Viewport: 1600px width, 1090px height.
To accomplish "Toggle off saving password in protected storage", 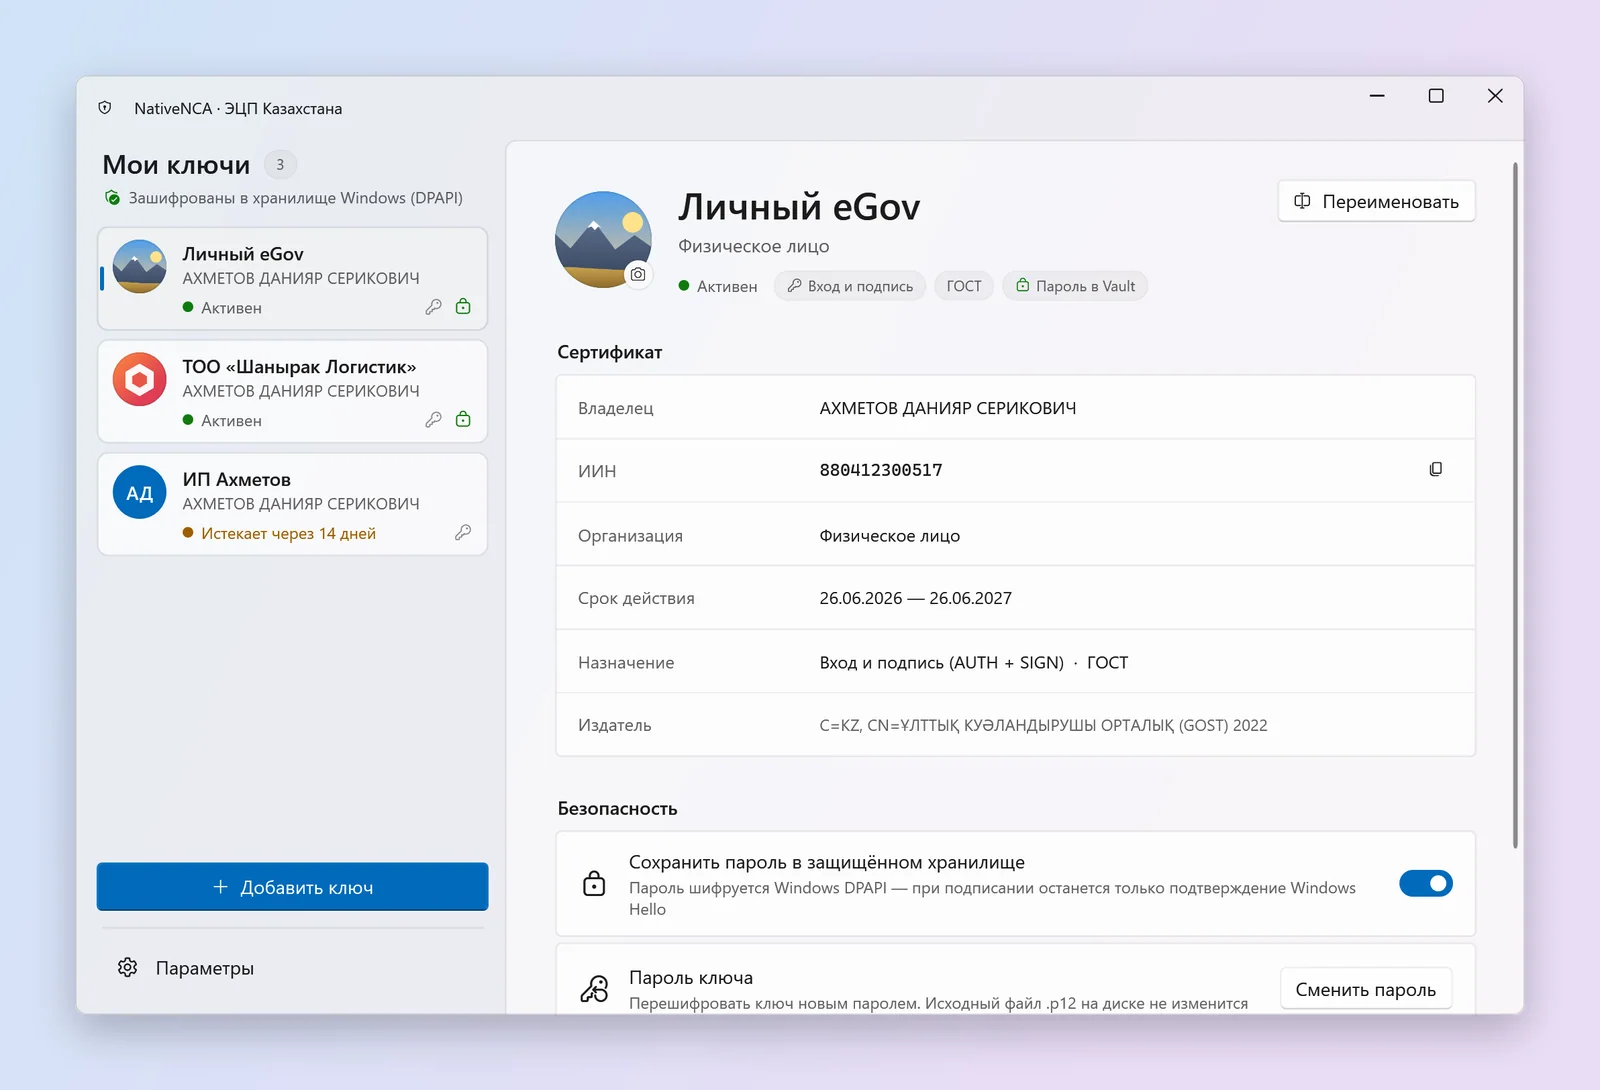I will point(1426,884).
